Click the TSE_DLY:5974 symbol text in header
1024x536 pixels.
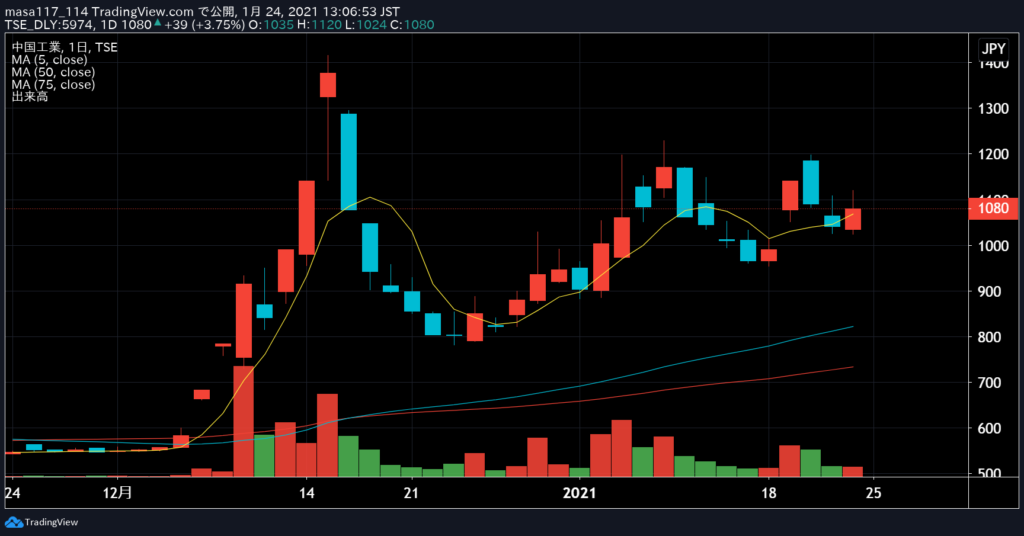pyautogui.click(x=50, y=25)
